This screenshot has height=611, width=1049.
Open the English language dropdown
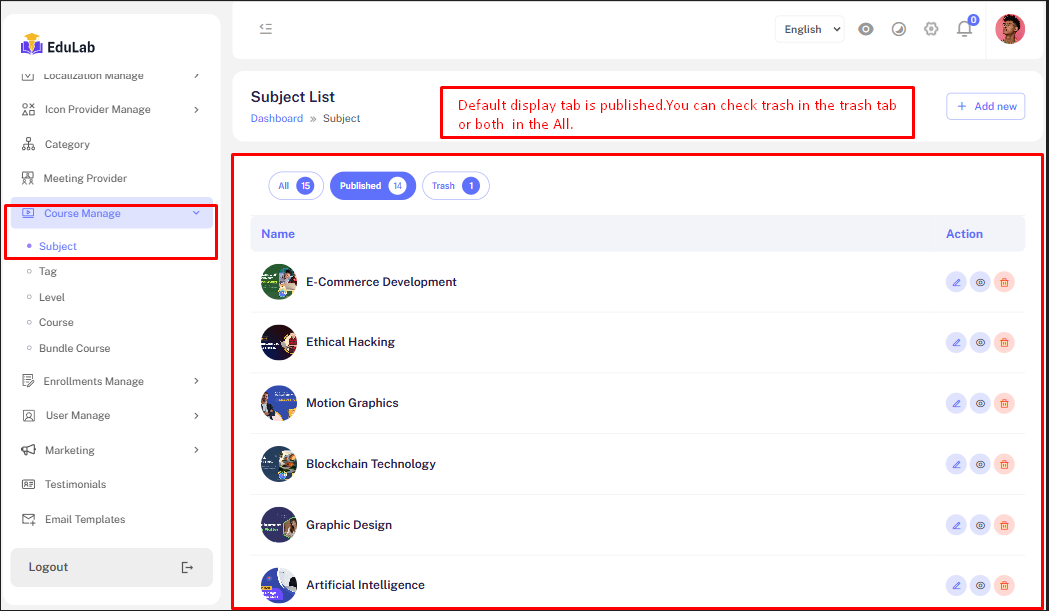(x=809, y=29)
